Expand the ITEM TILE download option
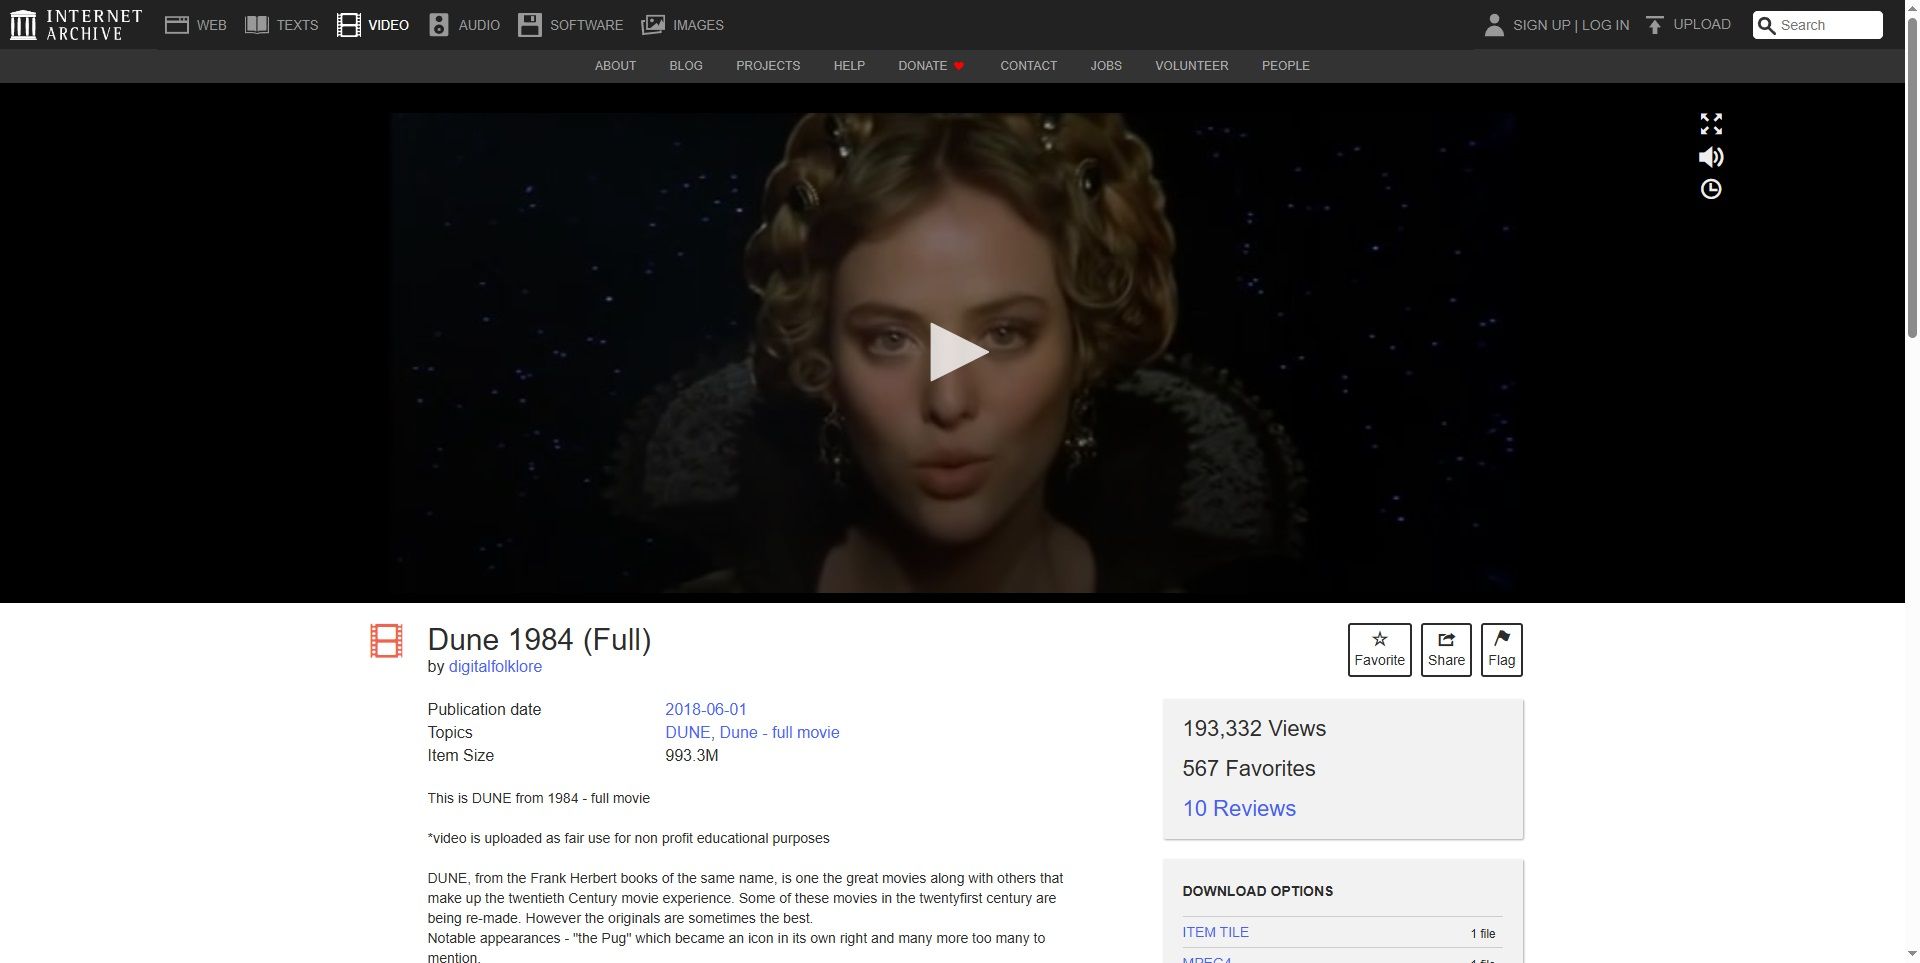Screen dimensions: 1920x963 (x=1215, y=932)
